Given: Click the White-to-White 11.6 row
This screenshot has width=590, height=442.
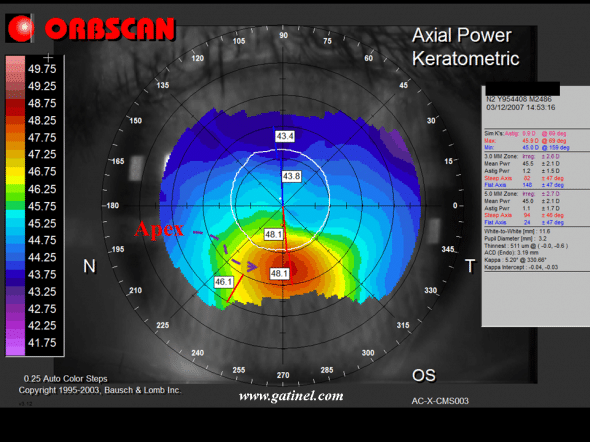Looking at the screenshot, I should (517, 231).
